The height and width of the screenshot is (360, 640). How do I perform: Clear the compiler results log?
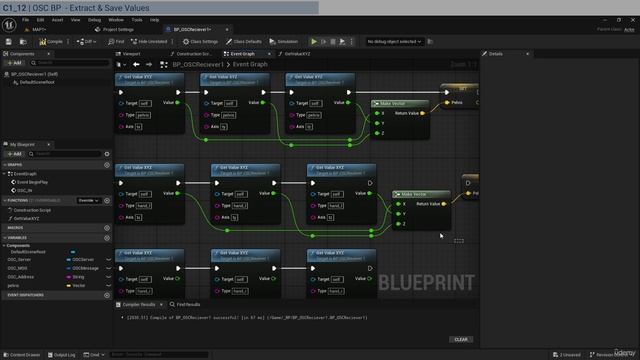[x=461, y=340]
